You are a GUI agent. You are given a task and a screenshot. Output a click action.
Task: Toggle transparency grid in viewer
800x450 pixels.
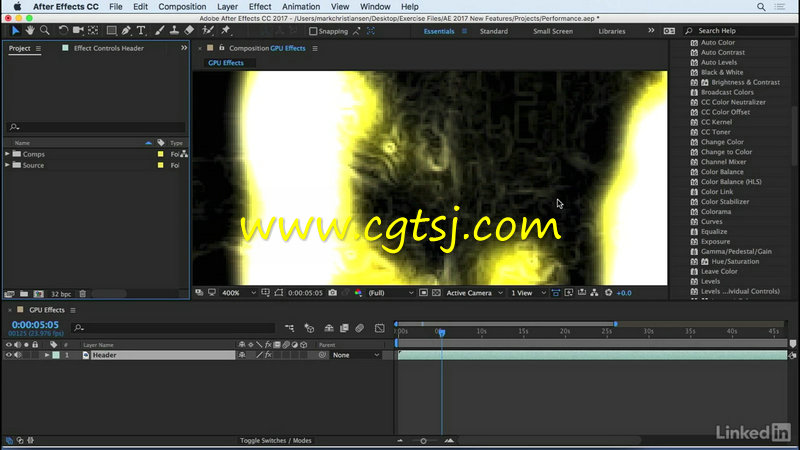pyautogui.click(x=436, y=293)
